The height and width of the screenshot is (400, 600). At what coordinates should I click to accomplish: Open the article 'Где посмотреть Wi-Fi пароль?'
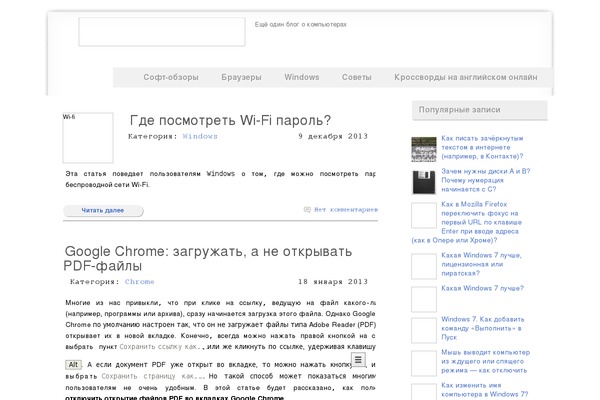(x=230, y=120)
